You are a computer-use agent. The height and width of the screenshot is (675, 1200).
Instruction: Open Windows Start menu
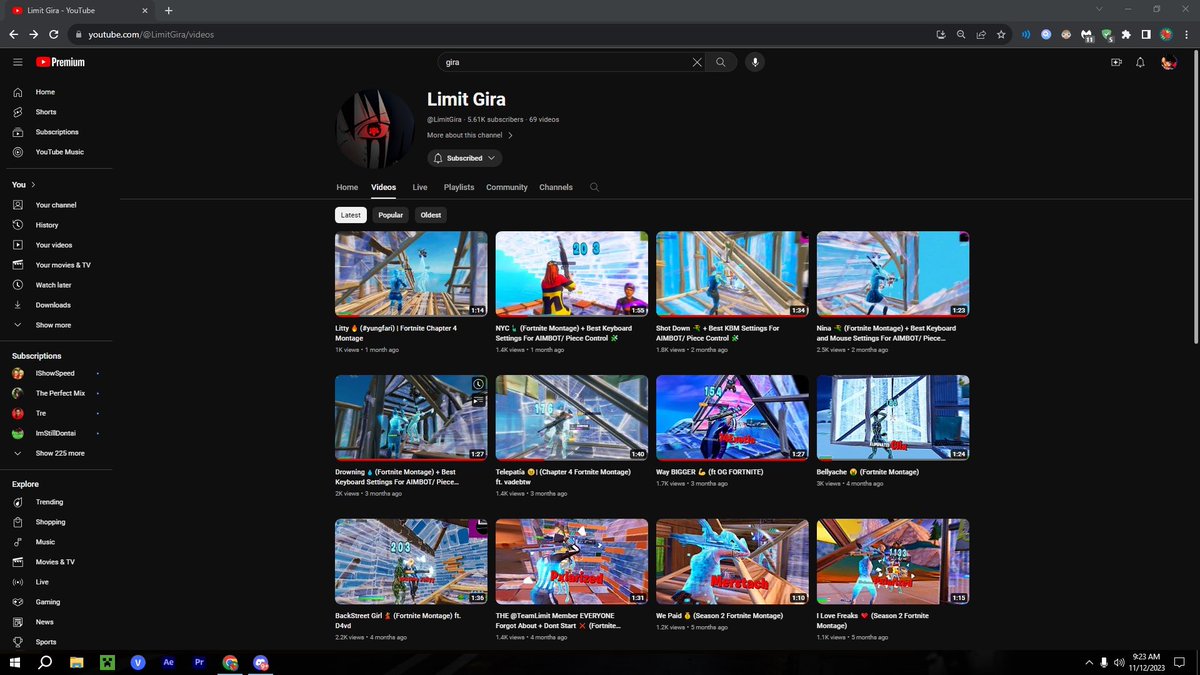(16, 662)
